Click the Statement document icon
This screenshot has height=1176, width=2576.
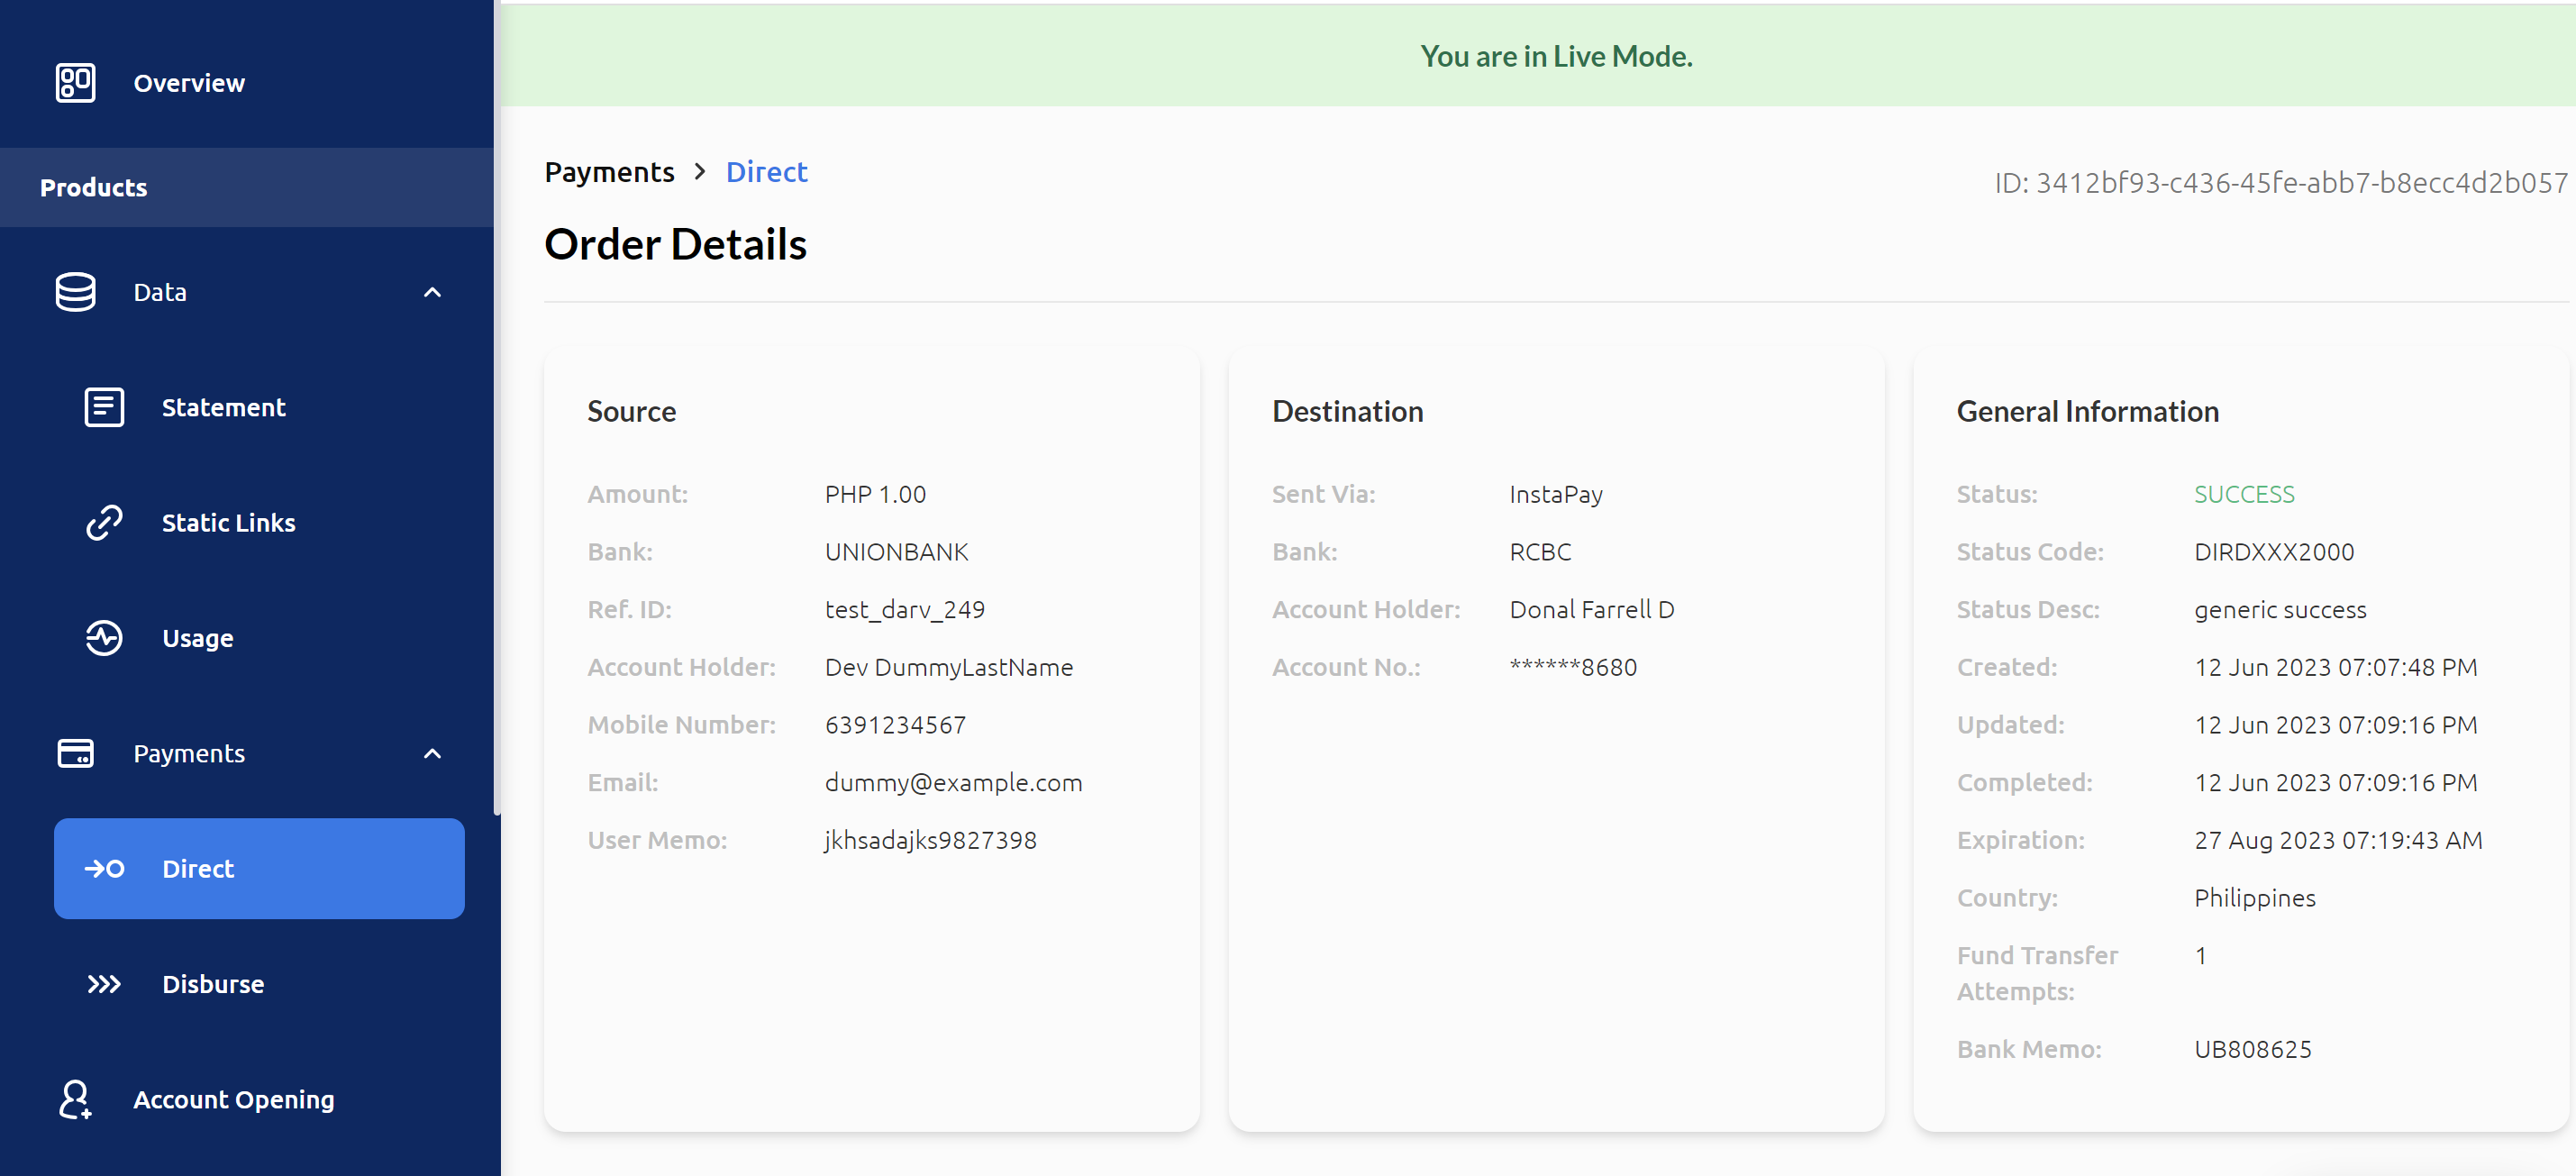tap(104, 407)
